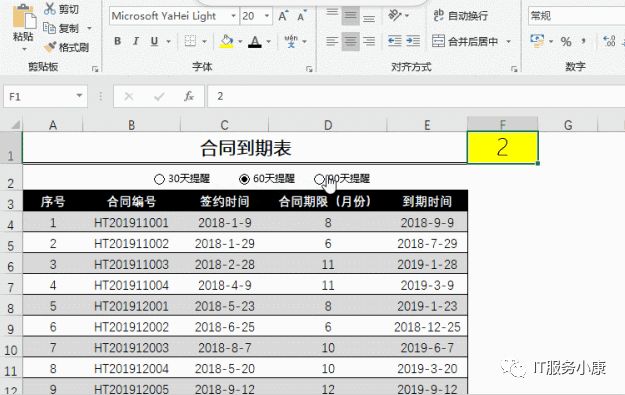625x395 pixels.
Task: Apply the font color A button
Action: pyautogui.click(x=255, y=41)
